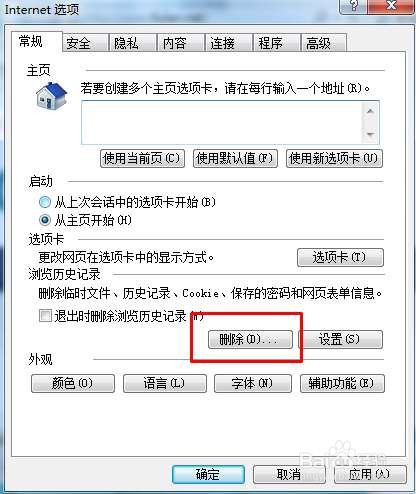
Task: Close the Internet Options dialog
Action: coord(391,6)
